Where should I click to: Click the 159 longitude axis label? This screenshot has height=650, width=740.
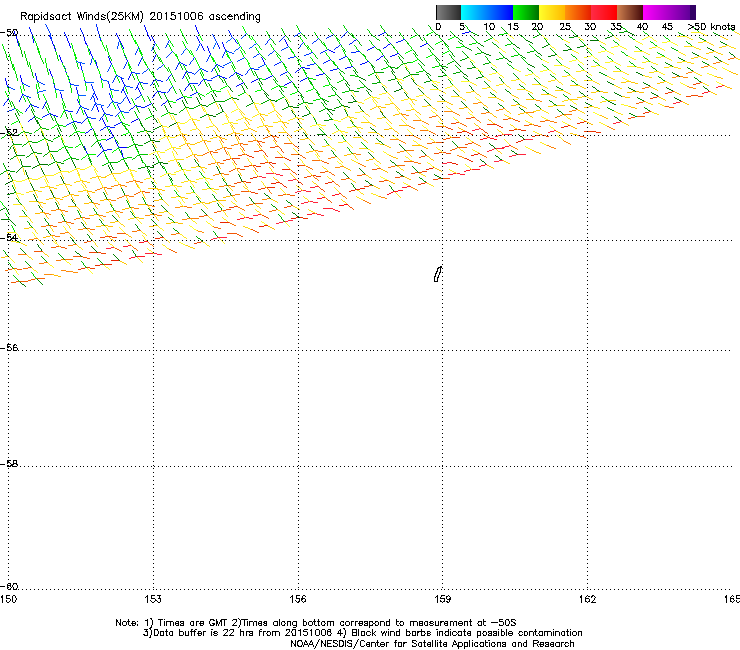(442, 599)
